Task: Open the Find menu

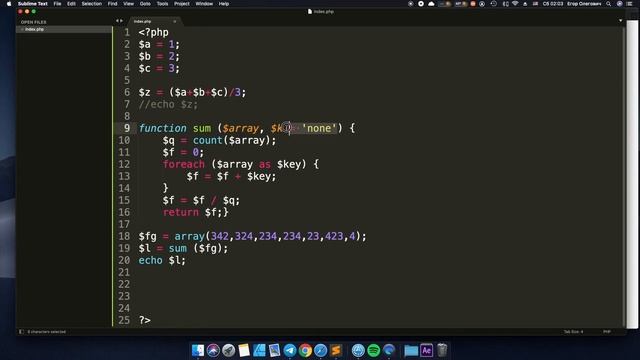Action: tap(112, 4)
